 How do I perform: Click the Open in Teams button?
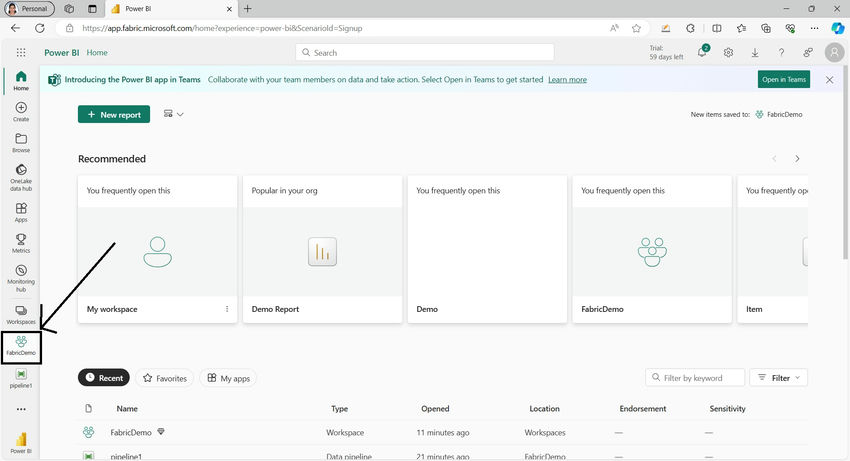[784, 79]
